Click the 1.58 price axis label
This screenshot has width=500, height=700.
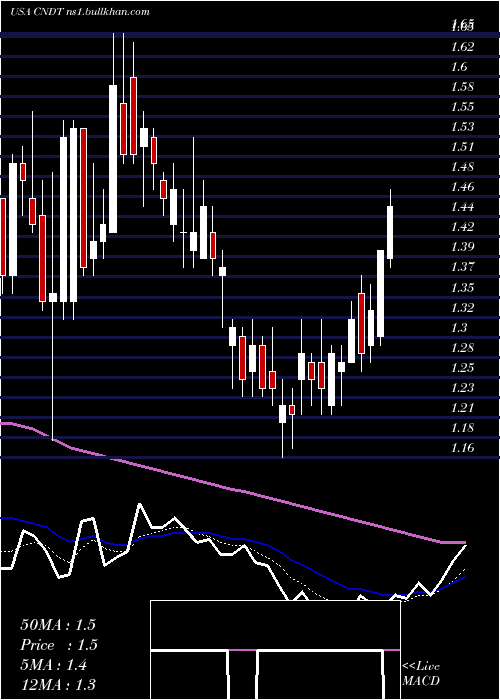click(462, 87)
